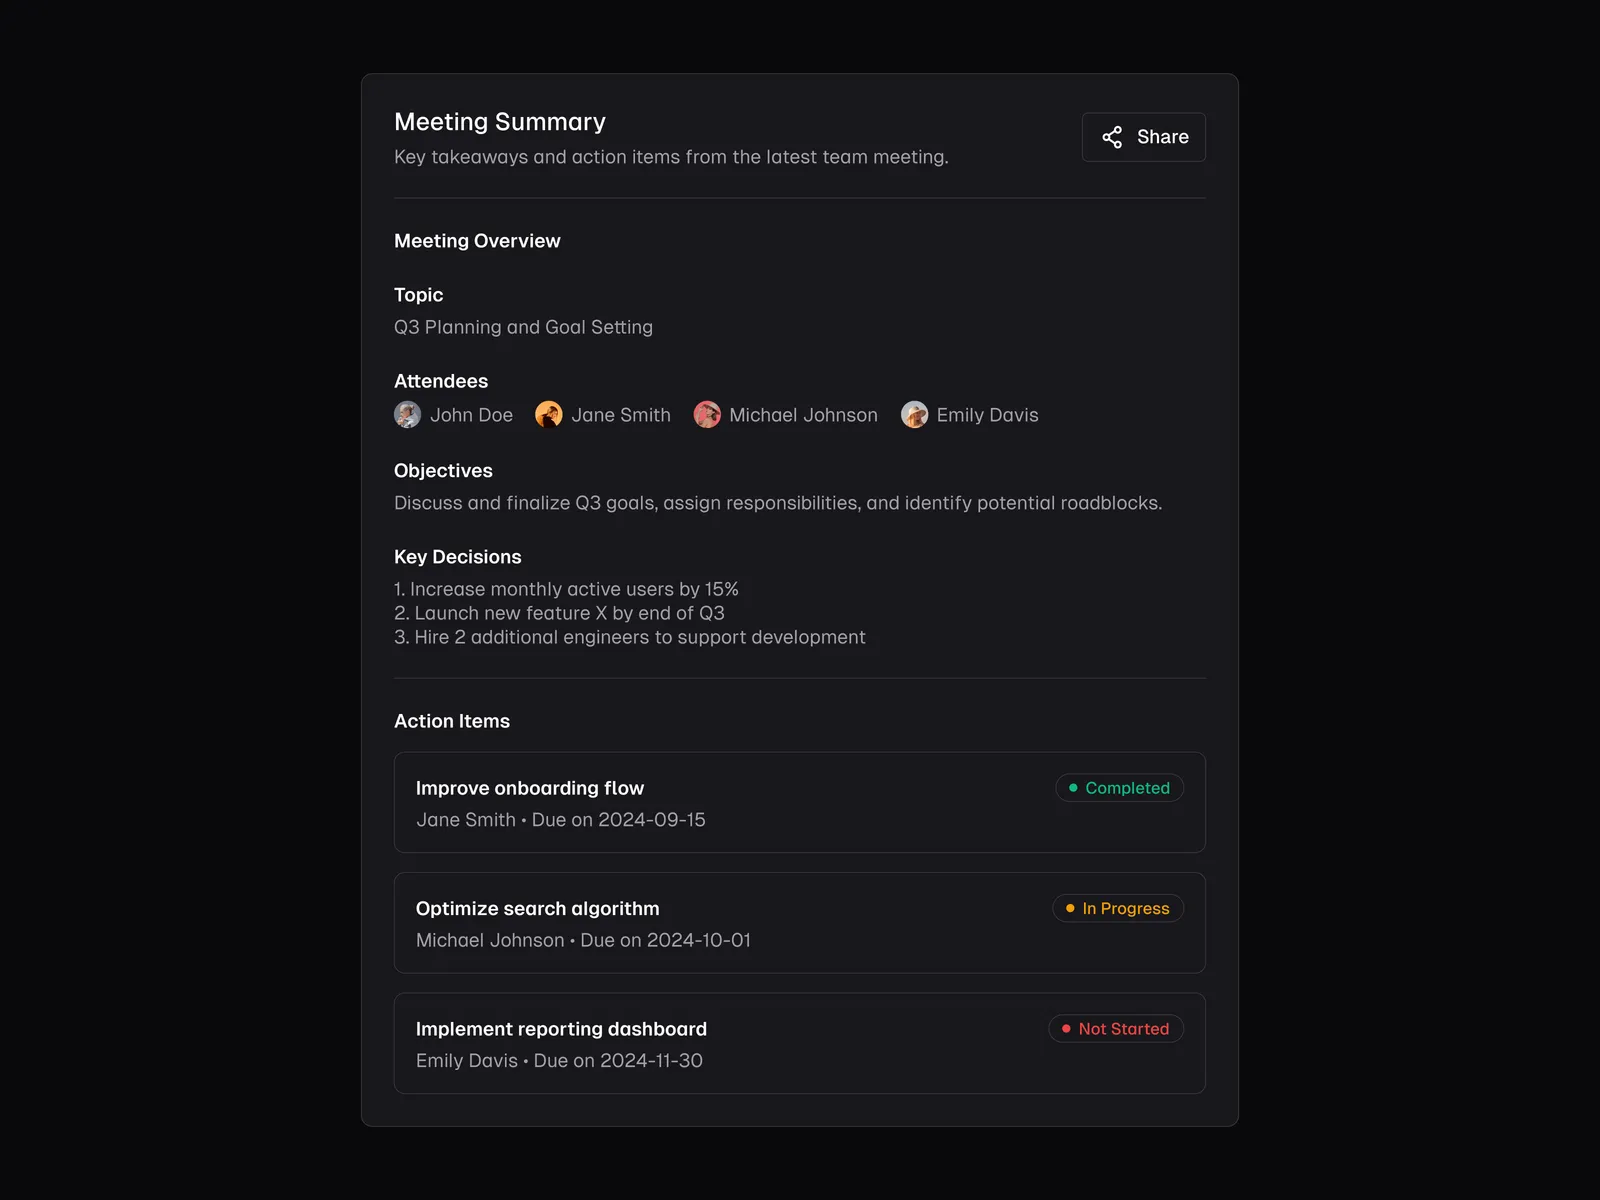Click attendee name Emily Davis
This screenshot has width=1600, height=1200.
coord(987,415)
